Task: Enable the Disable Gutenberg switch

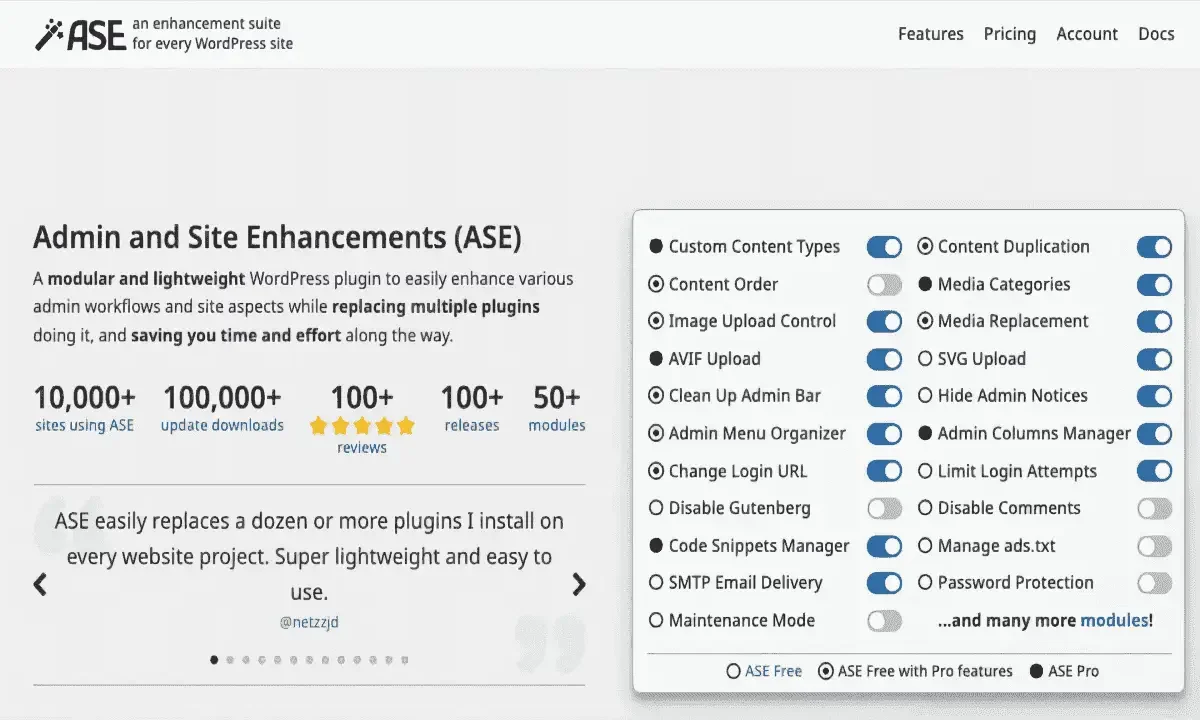Action: pyautogui.click(x=884, y=509)
